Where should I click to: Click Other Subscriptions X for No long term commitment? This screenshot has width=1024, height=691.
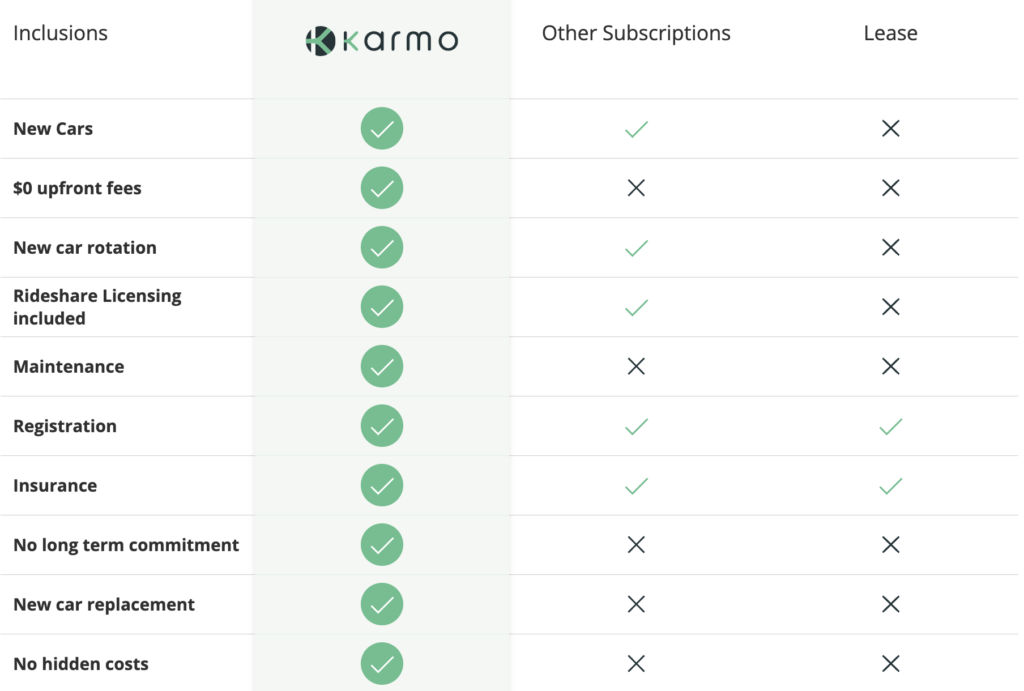pyautogui.click(x=636, y=545)
